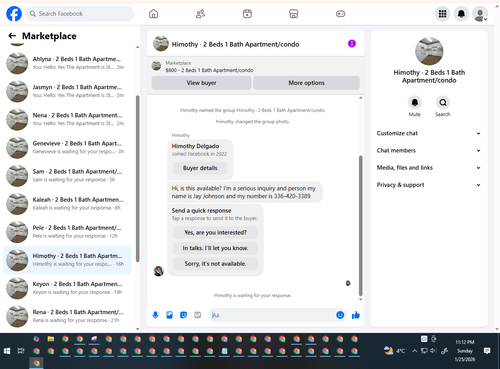Open the Marketplace storefront tab icon

pyautogui.click(x=294, y=14)
